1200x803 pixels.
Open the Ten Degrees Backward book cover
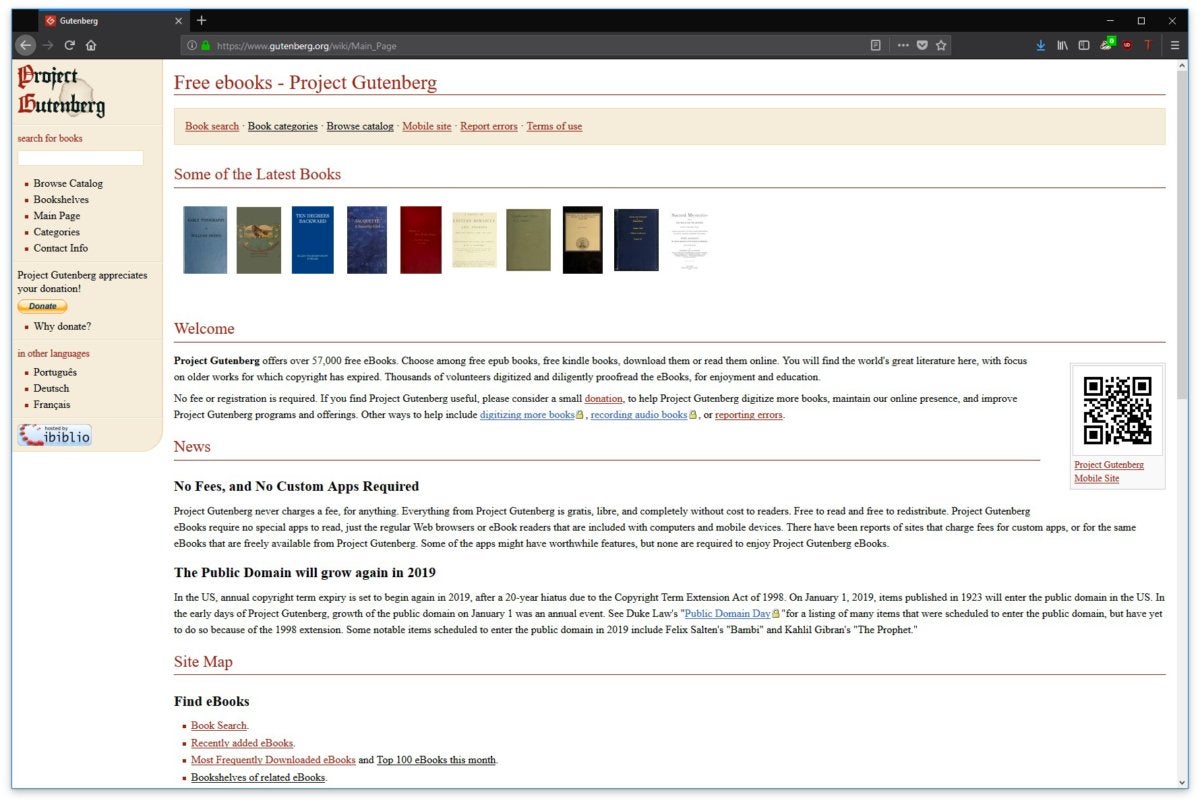pyautogui.click(x=313, y=240)
